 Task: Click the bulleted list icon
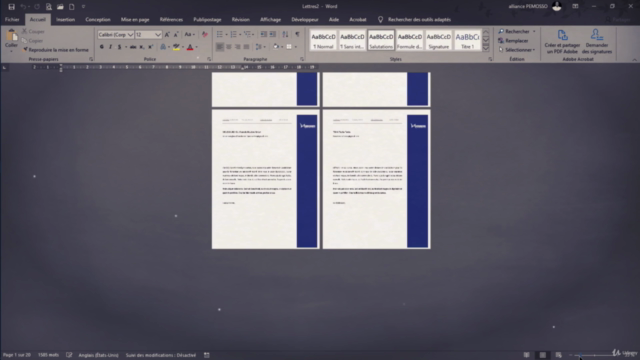[220, 34]
